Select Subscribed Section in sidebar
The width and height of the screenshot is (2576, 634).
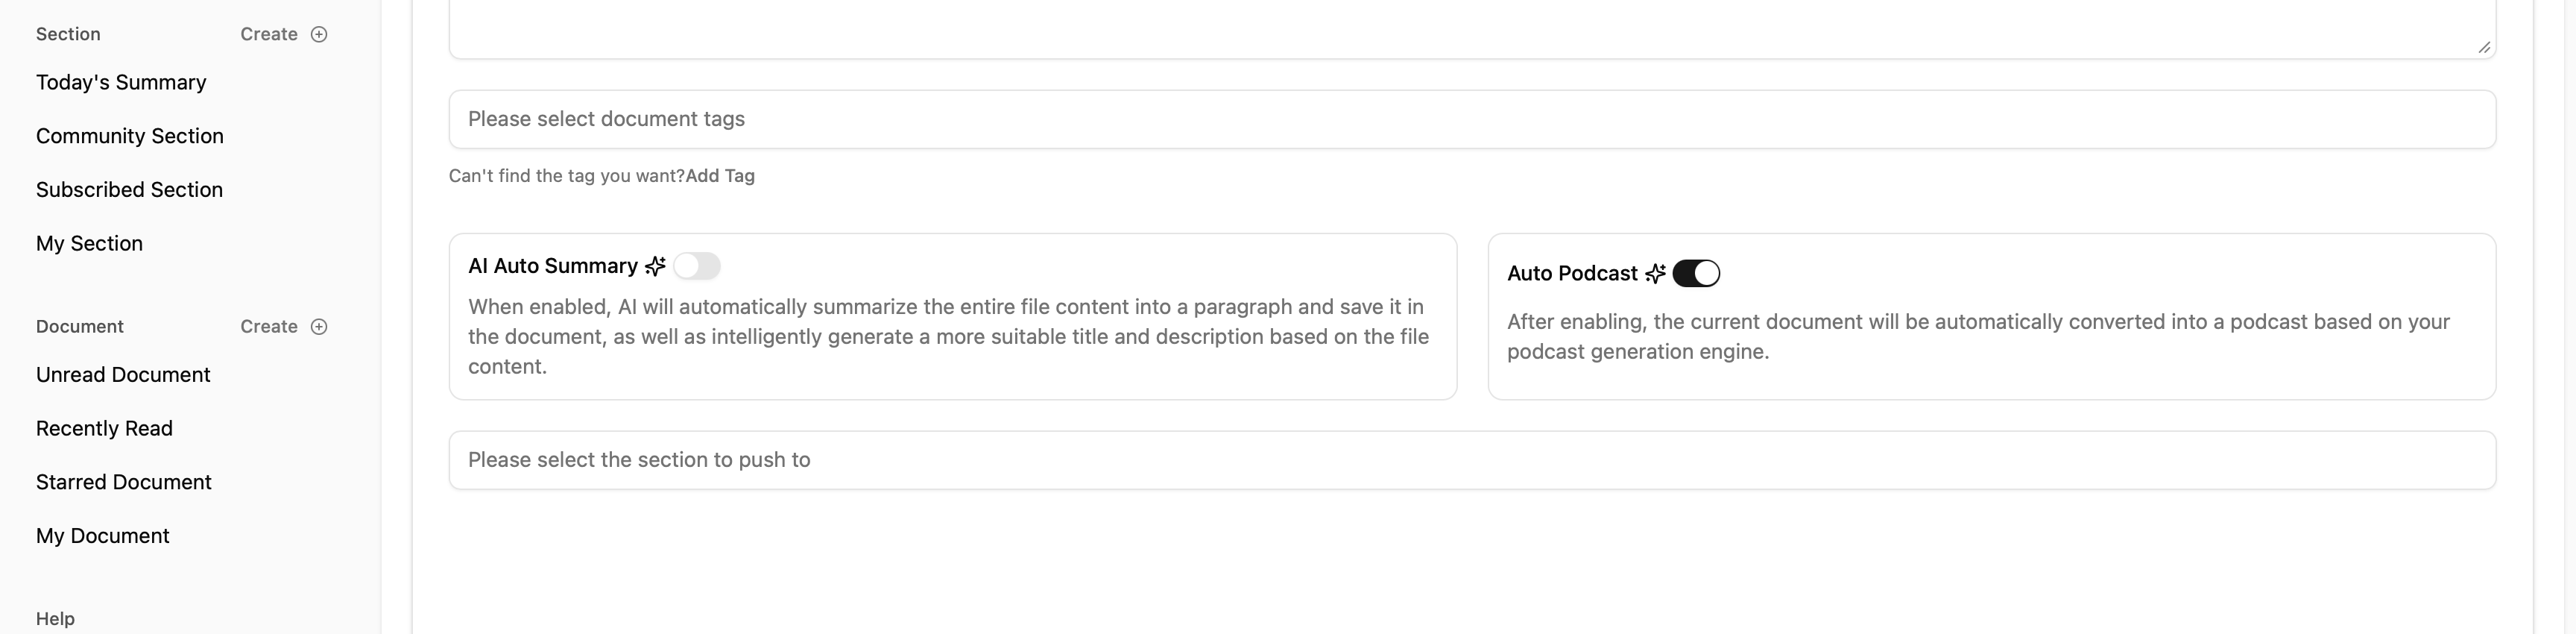point(129,190)
